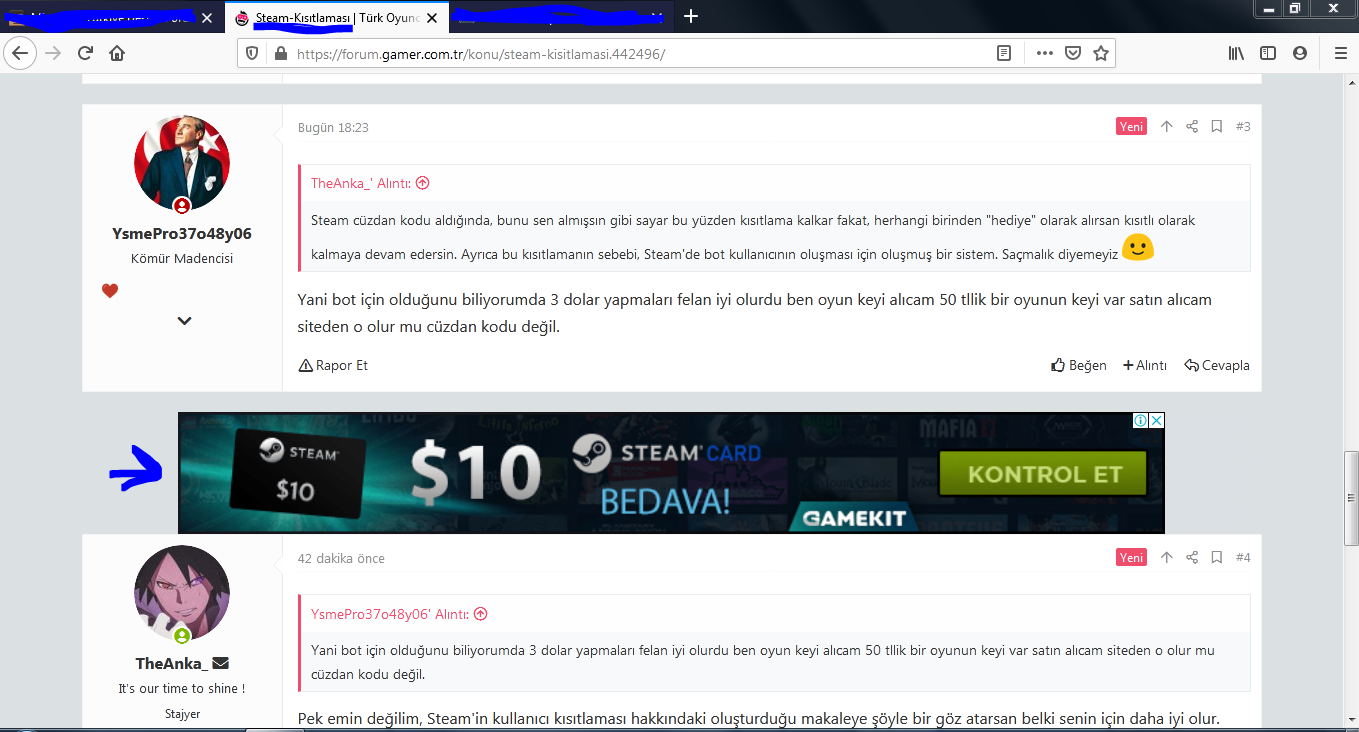Like post #3 with Beğen
Viewport: 1359px width, 732px height.
point(1079,365)
